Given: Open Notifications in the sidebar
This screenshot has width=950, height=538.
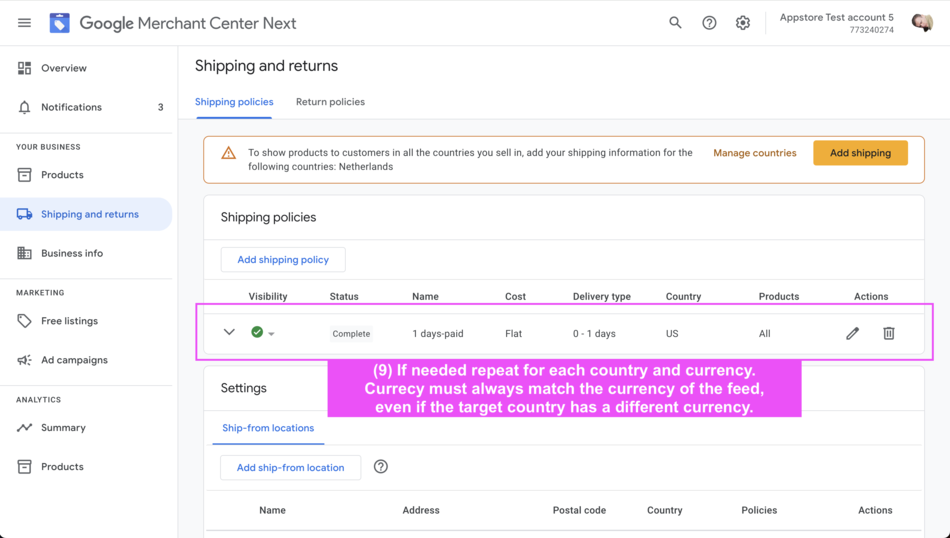Looking at the screenshot, I should pyautogui.click(x=71, y=107).
